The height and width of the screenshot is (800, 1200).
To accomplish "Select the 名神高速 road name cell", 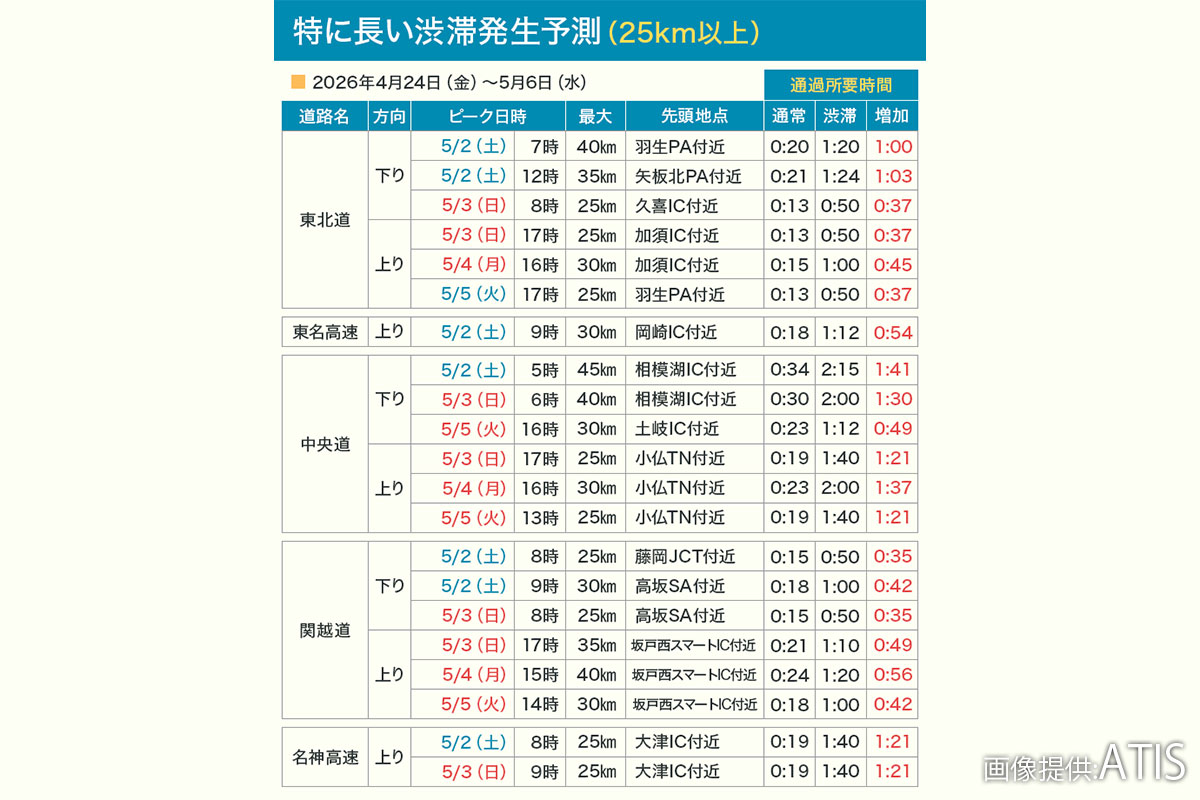I will (x=323, y=757).
